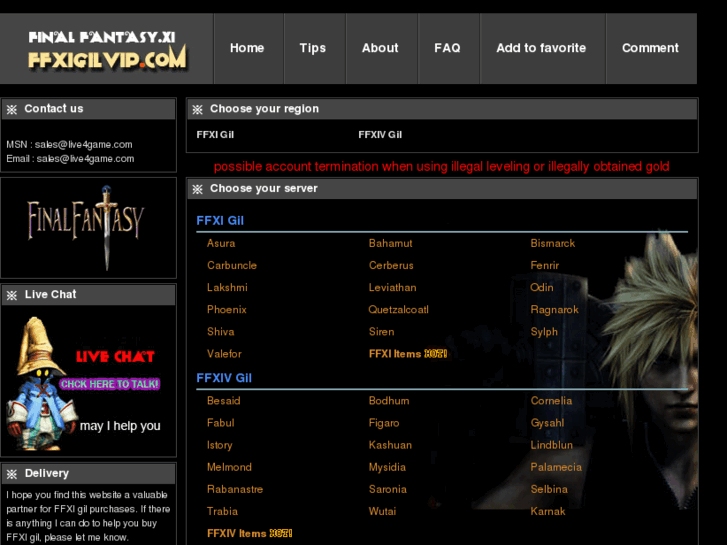Select the FFXI Gil region
This screenshot has height=545, width=727.
215,135
